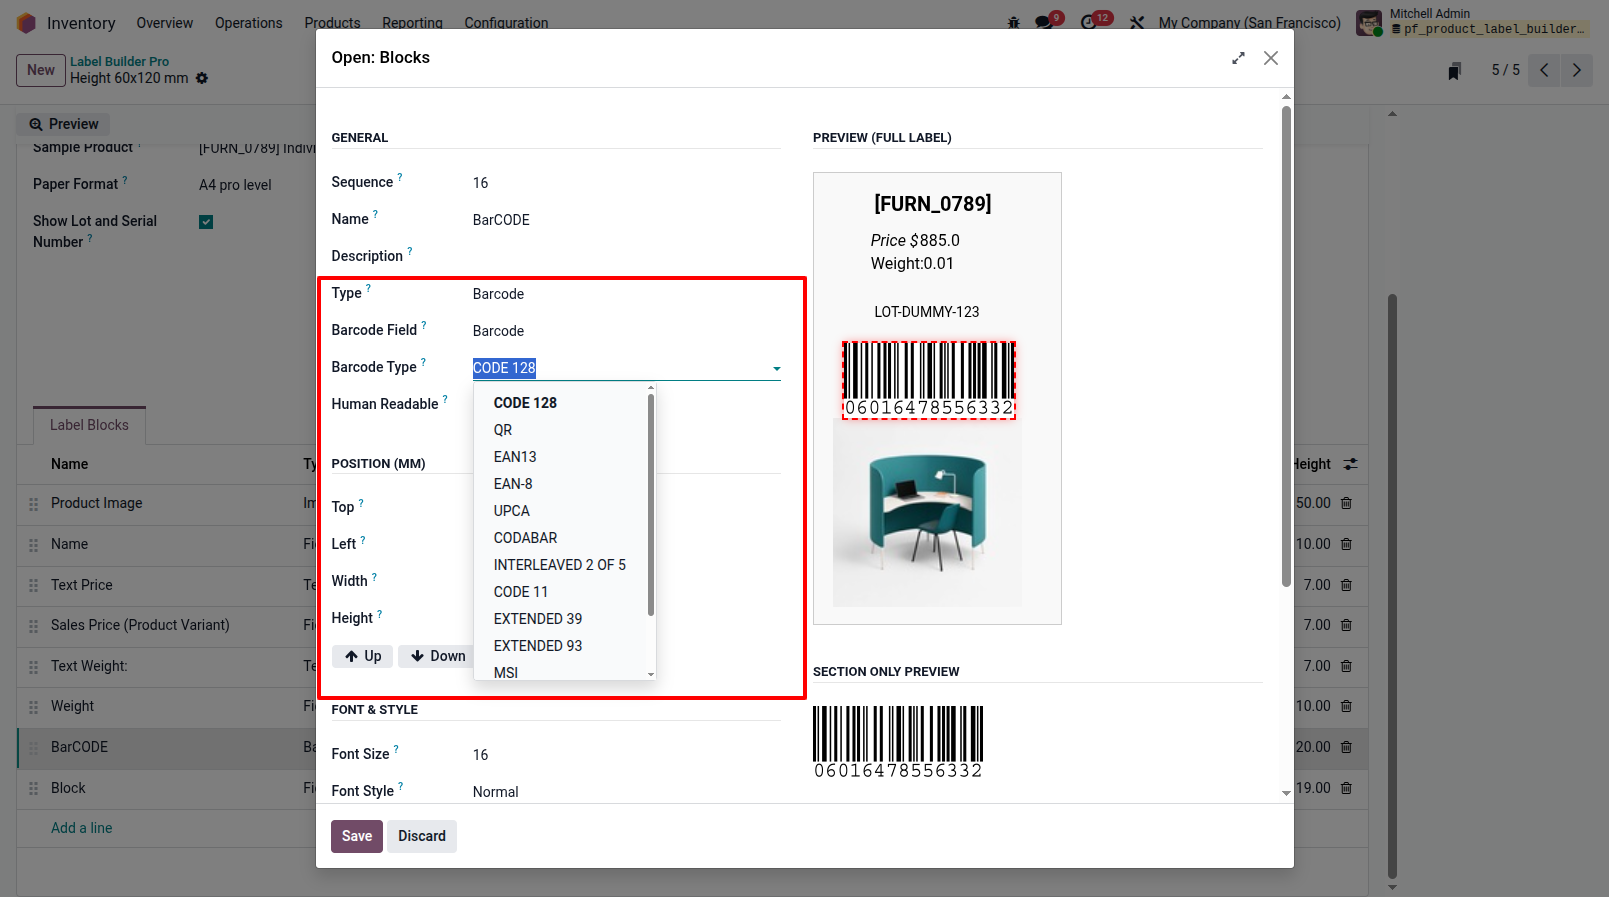This screenshot has width=1609, height=897.
Task: Delete the Text Weight: row
Action: pyautogui.click(x=1346, y=666)
